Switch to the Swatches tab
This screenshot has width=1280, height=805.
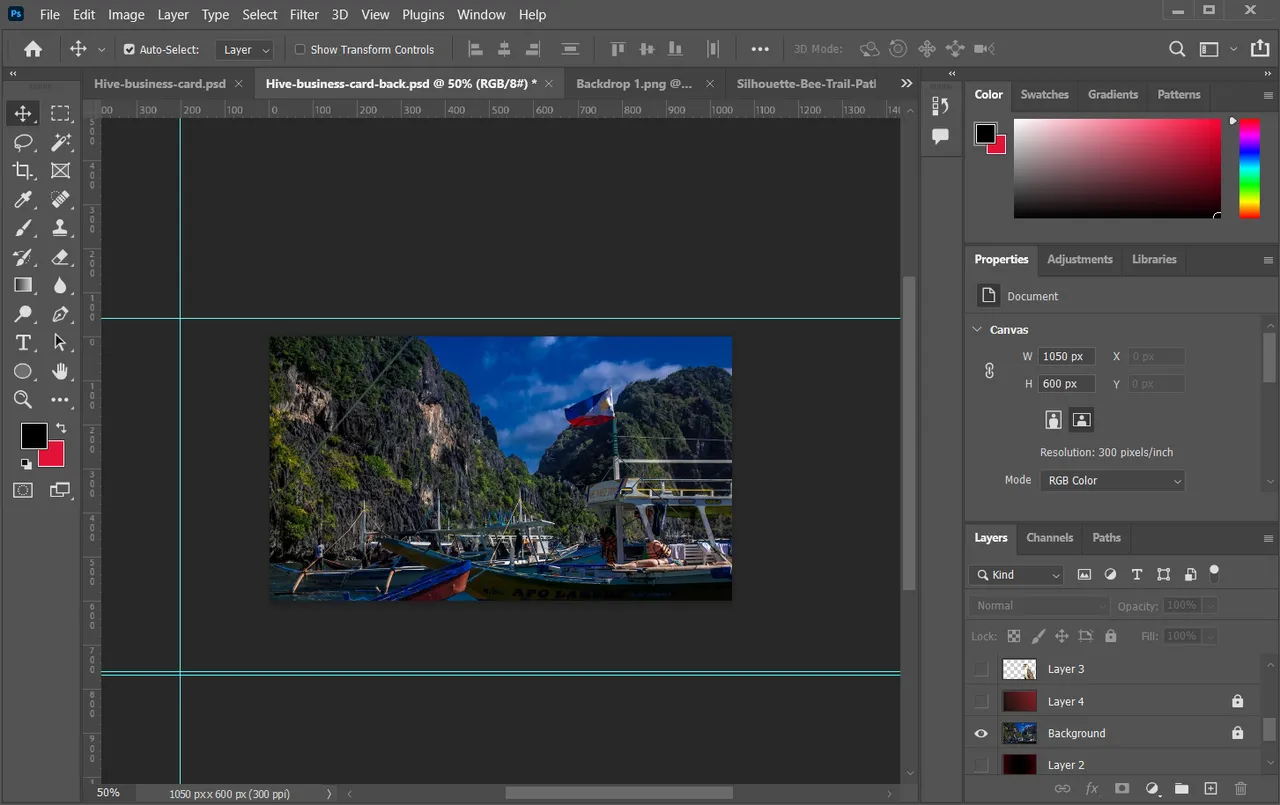point(1044,94)
